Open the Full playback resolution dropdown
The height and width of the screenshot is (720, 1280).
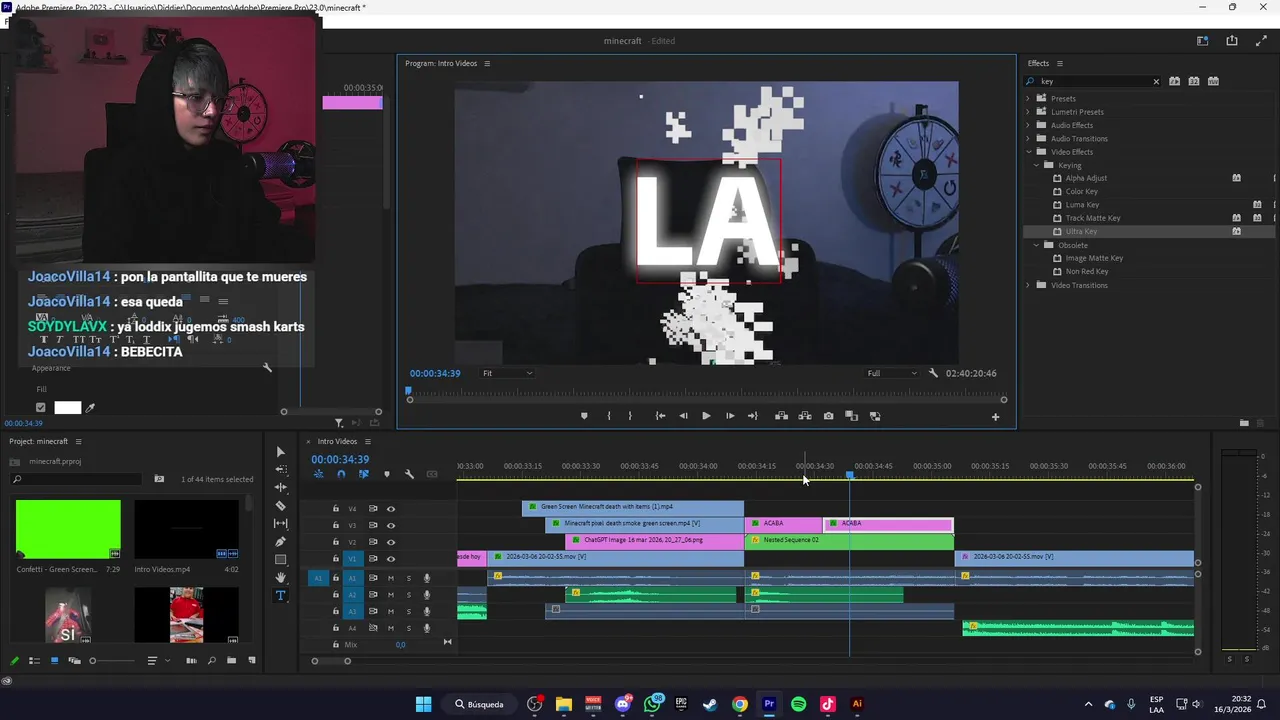[891, 373]
